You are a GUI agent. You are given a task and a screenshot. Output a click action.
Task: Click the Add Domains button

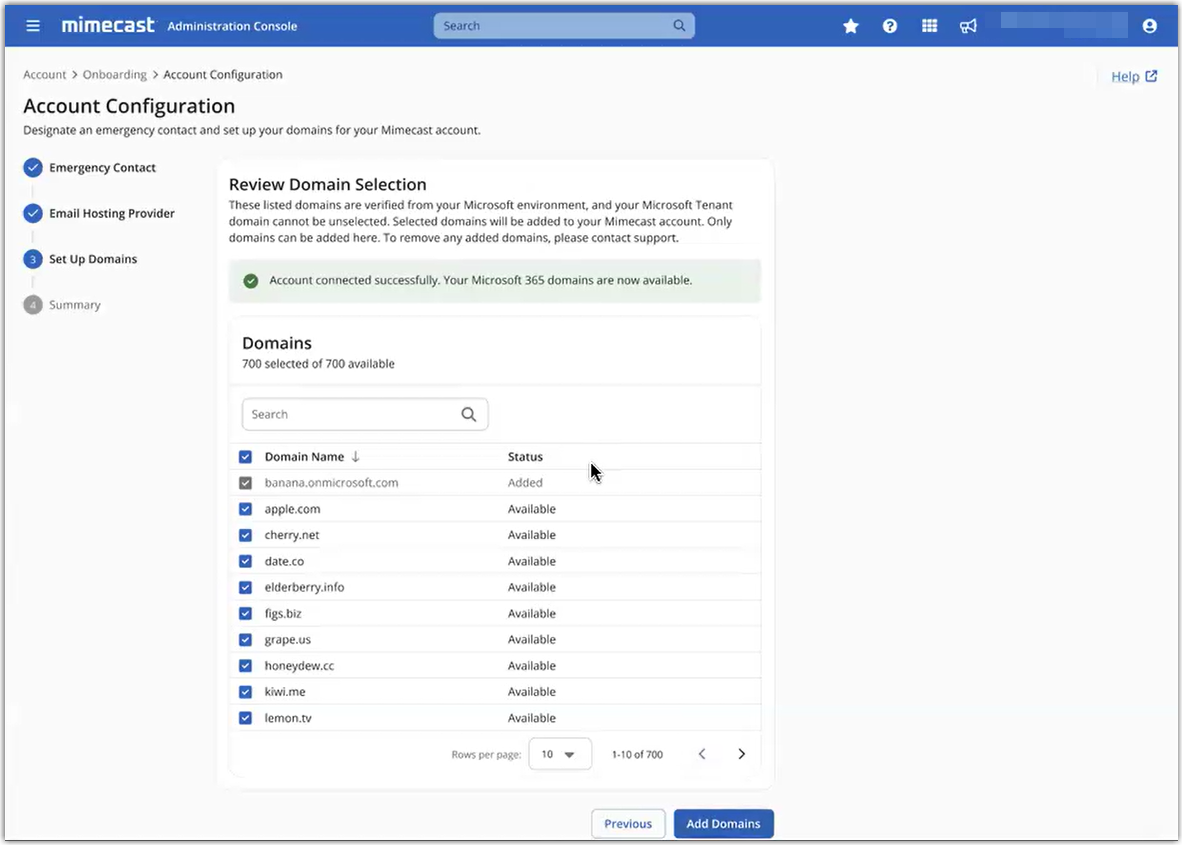(x=723, y=824)
